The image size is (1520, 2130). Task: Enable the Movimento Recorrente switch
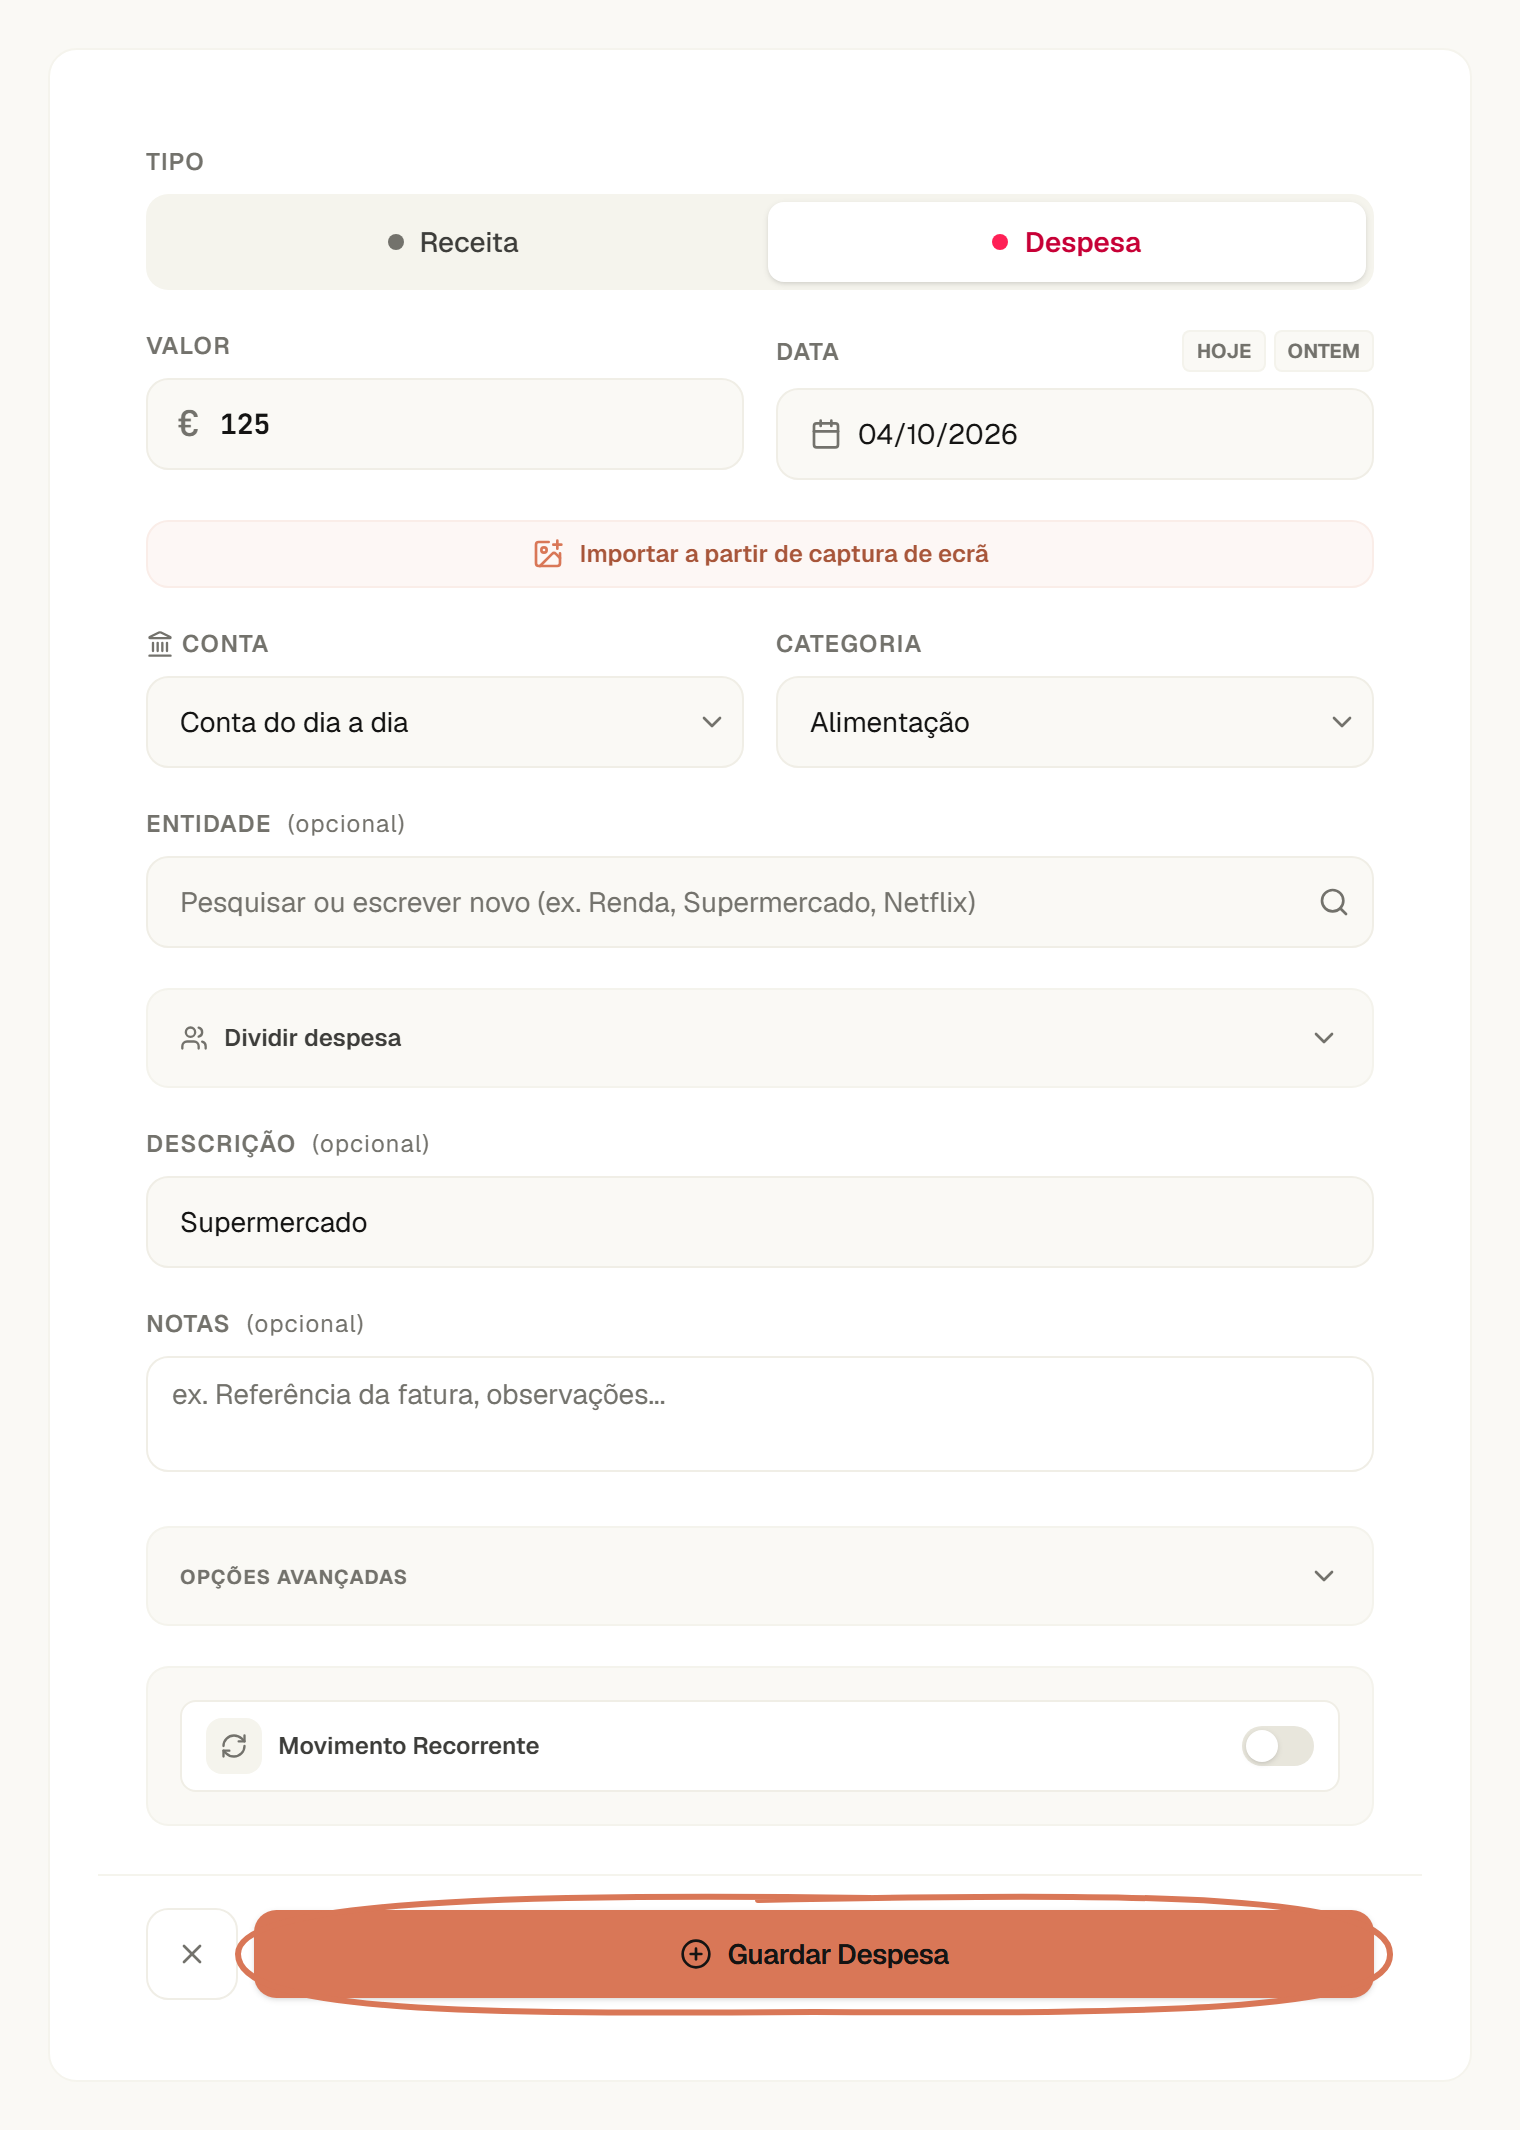(x=1277, y=1746)
